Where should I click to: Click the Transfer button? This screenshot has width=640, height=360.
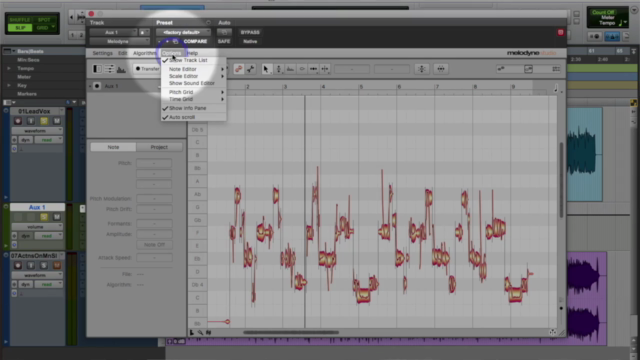[147, 69]
